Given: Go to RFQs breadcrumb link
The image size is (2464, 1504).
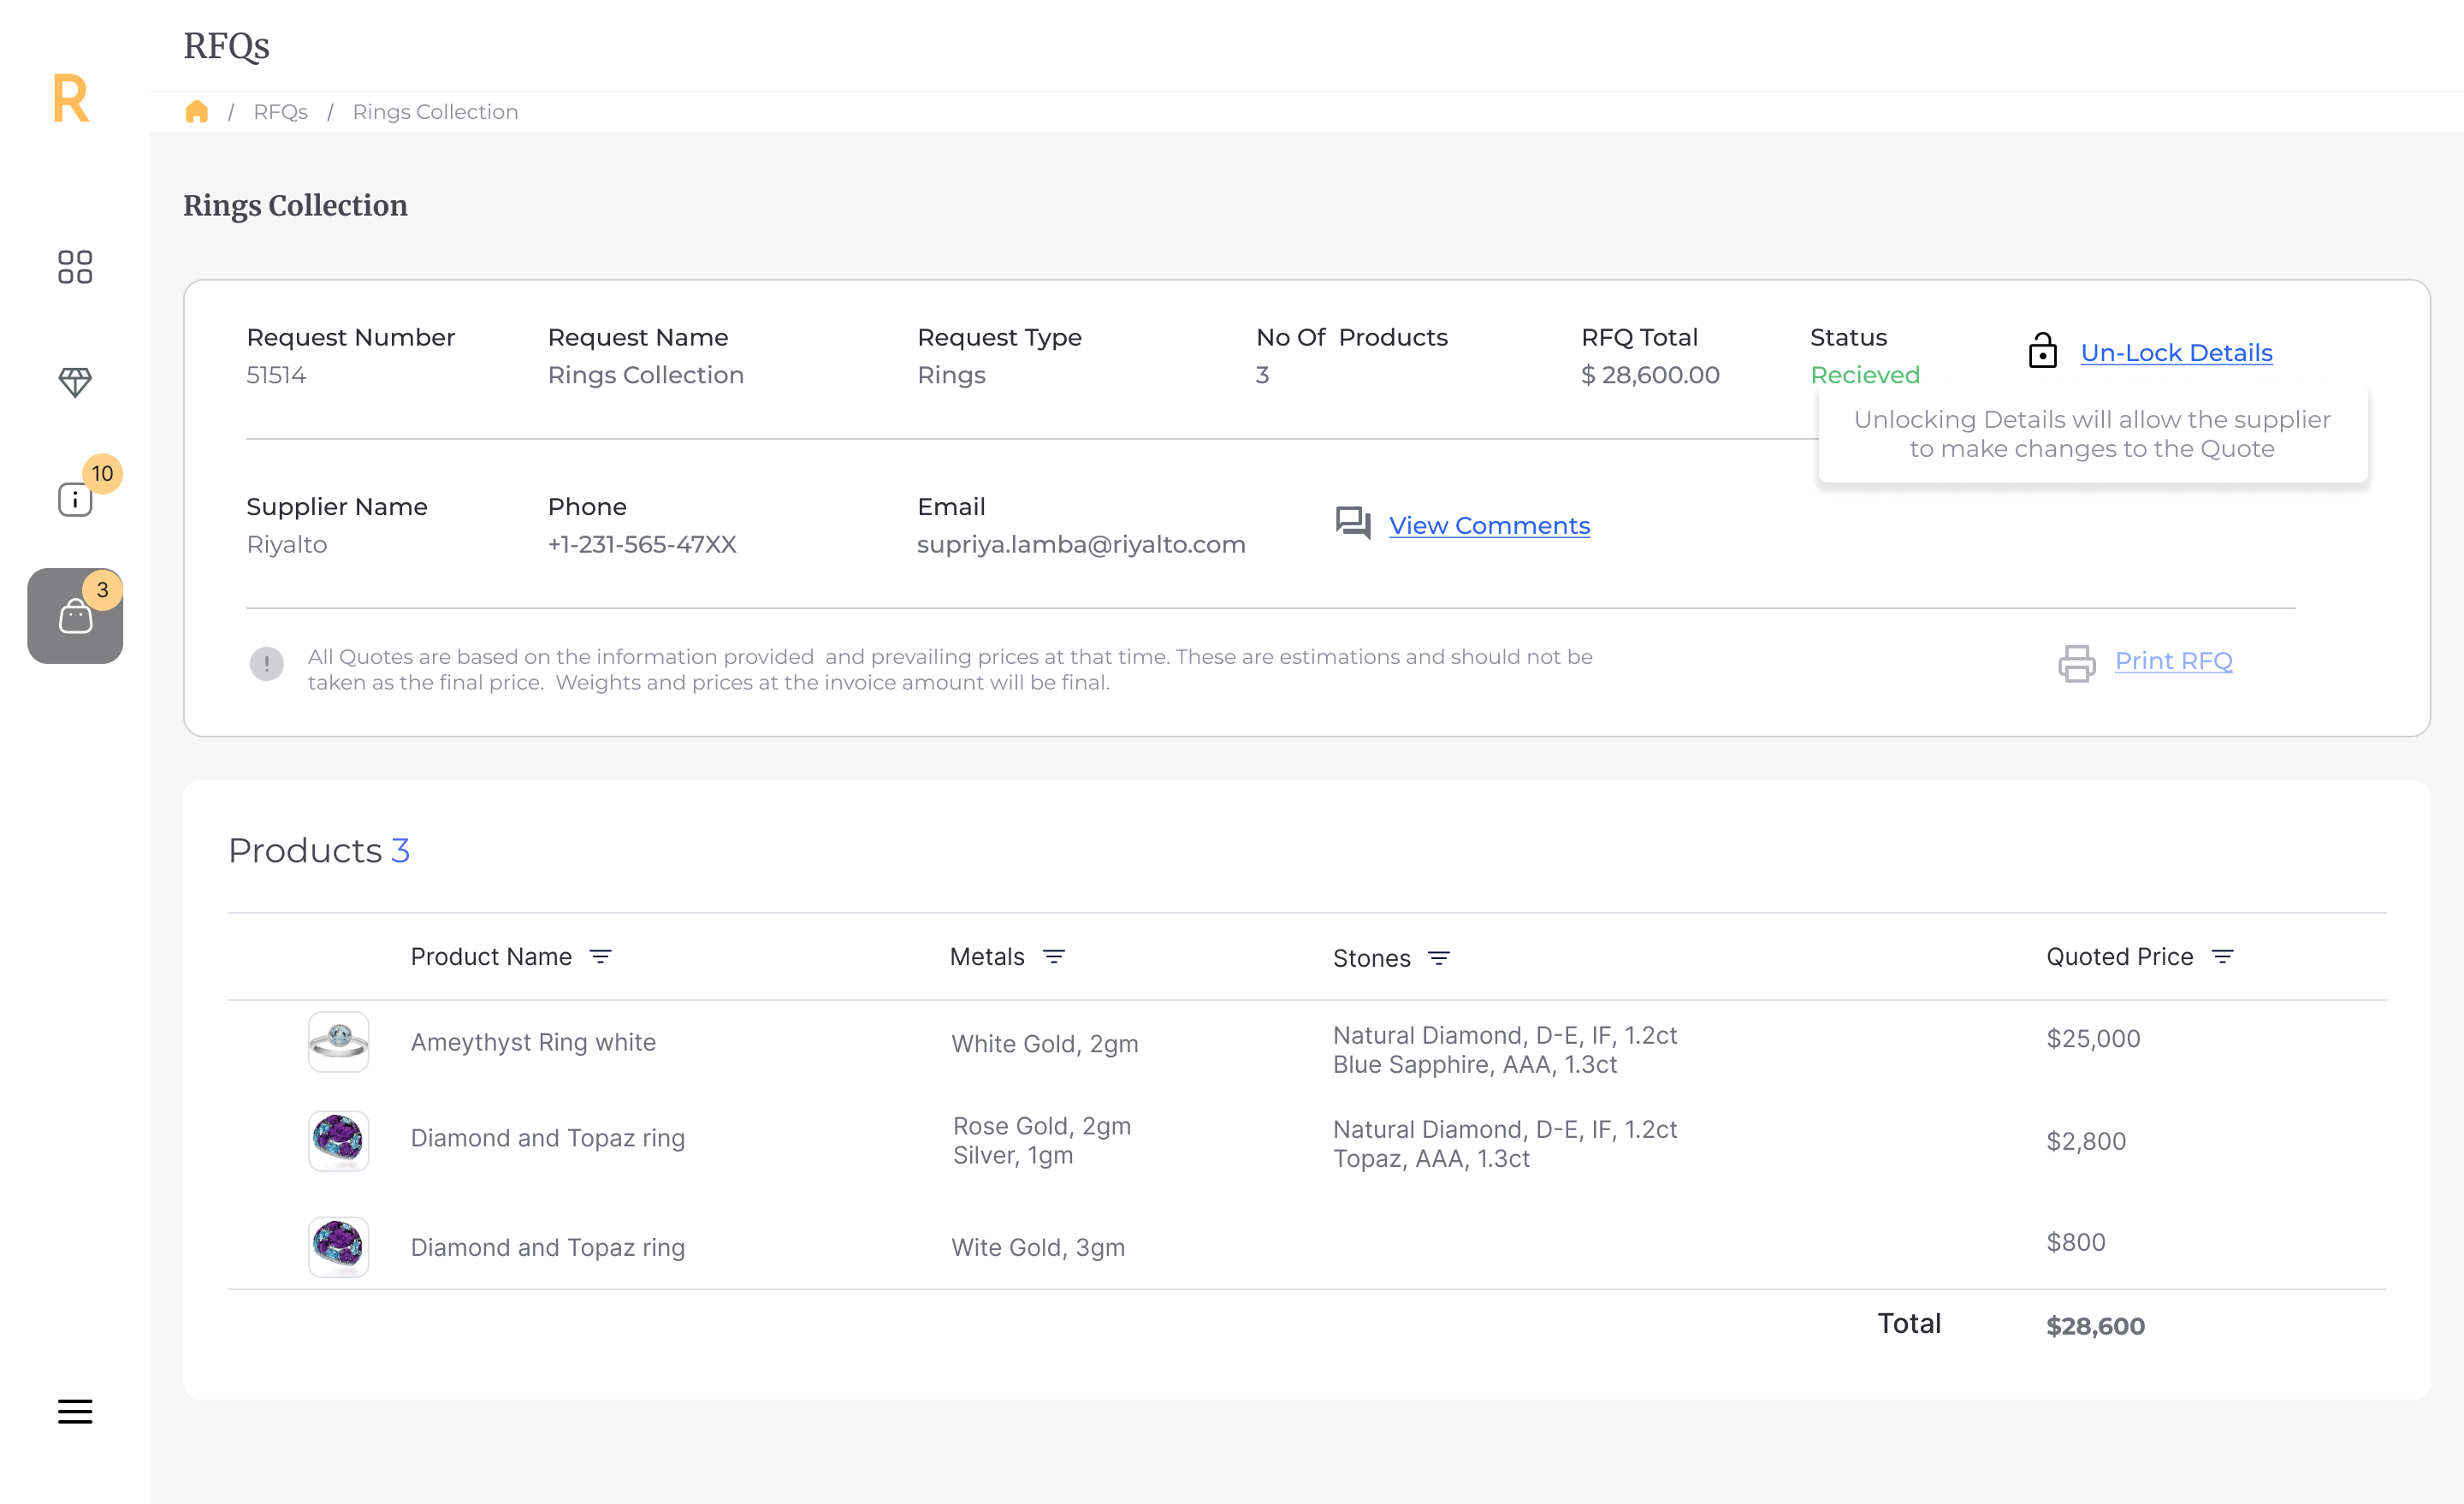Looking at the screenshot, I should 280,112.
